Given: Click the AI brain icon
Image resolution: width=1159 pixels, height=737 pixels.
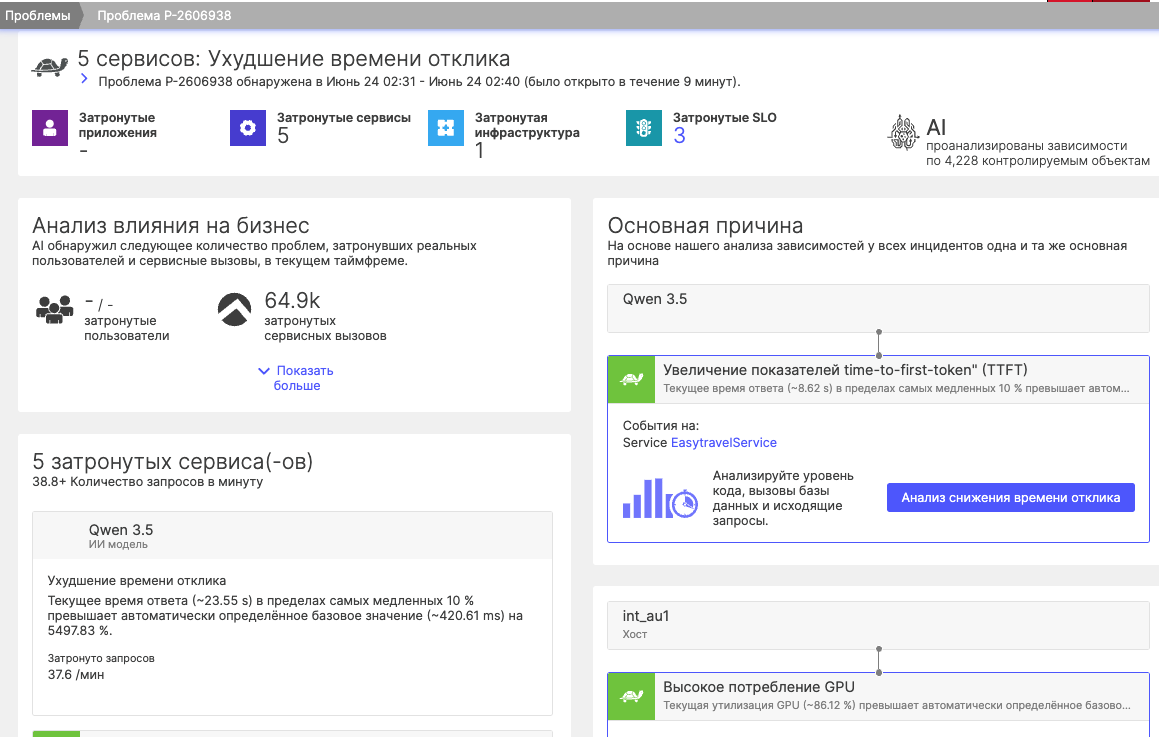Looking at the screenshot, I should [903, 133].
